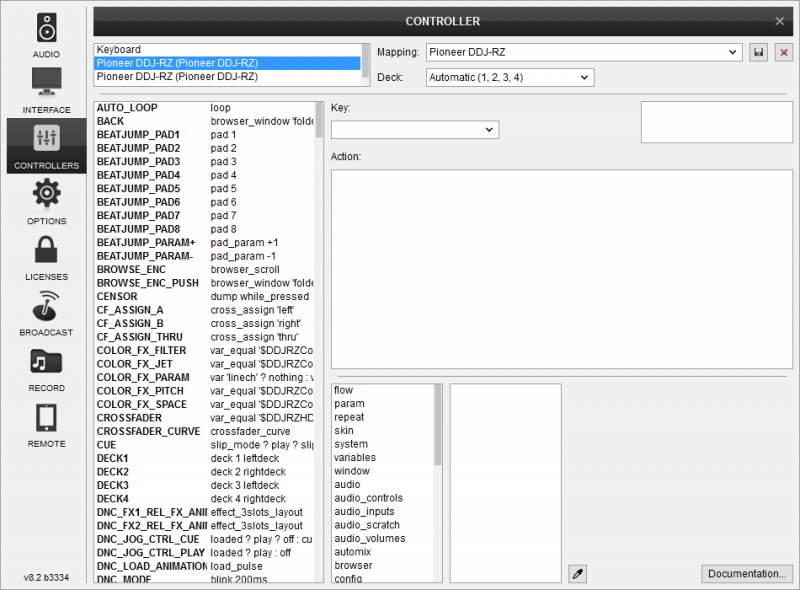Select the DNC_FX1_REL_FX_ANII key row
800x590 pixels.
[x=205, y=512]
